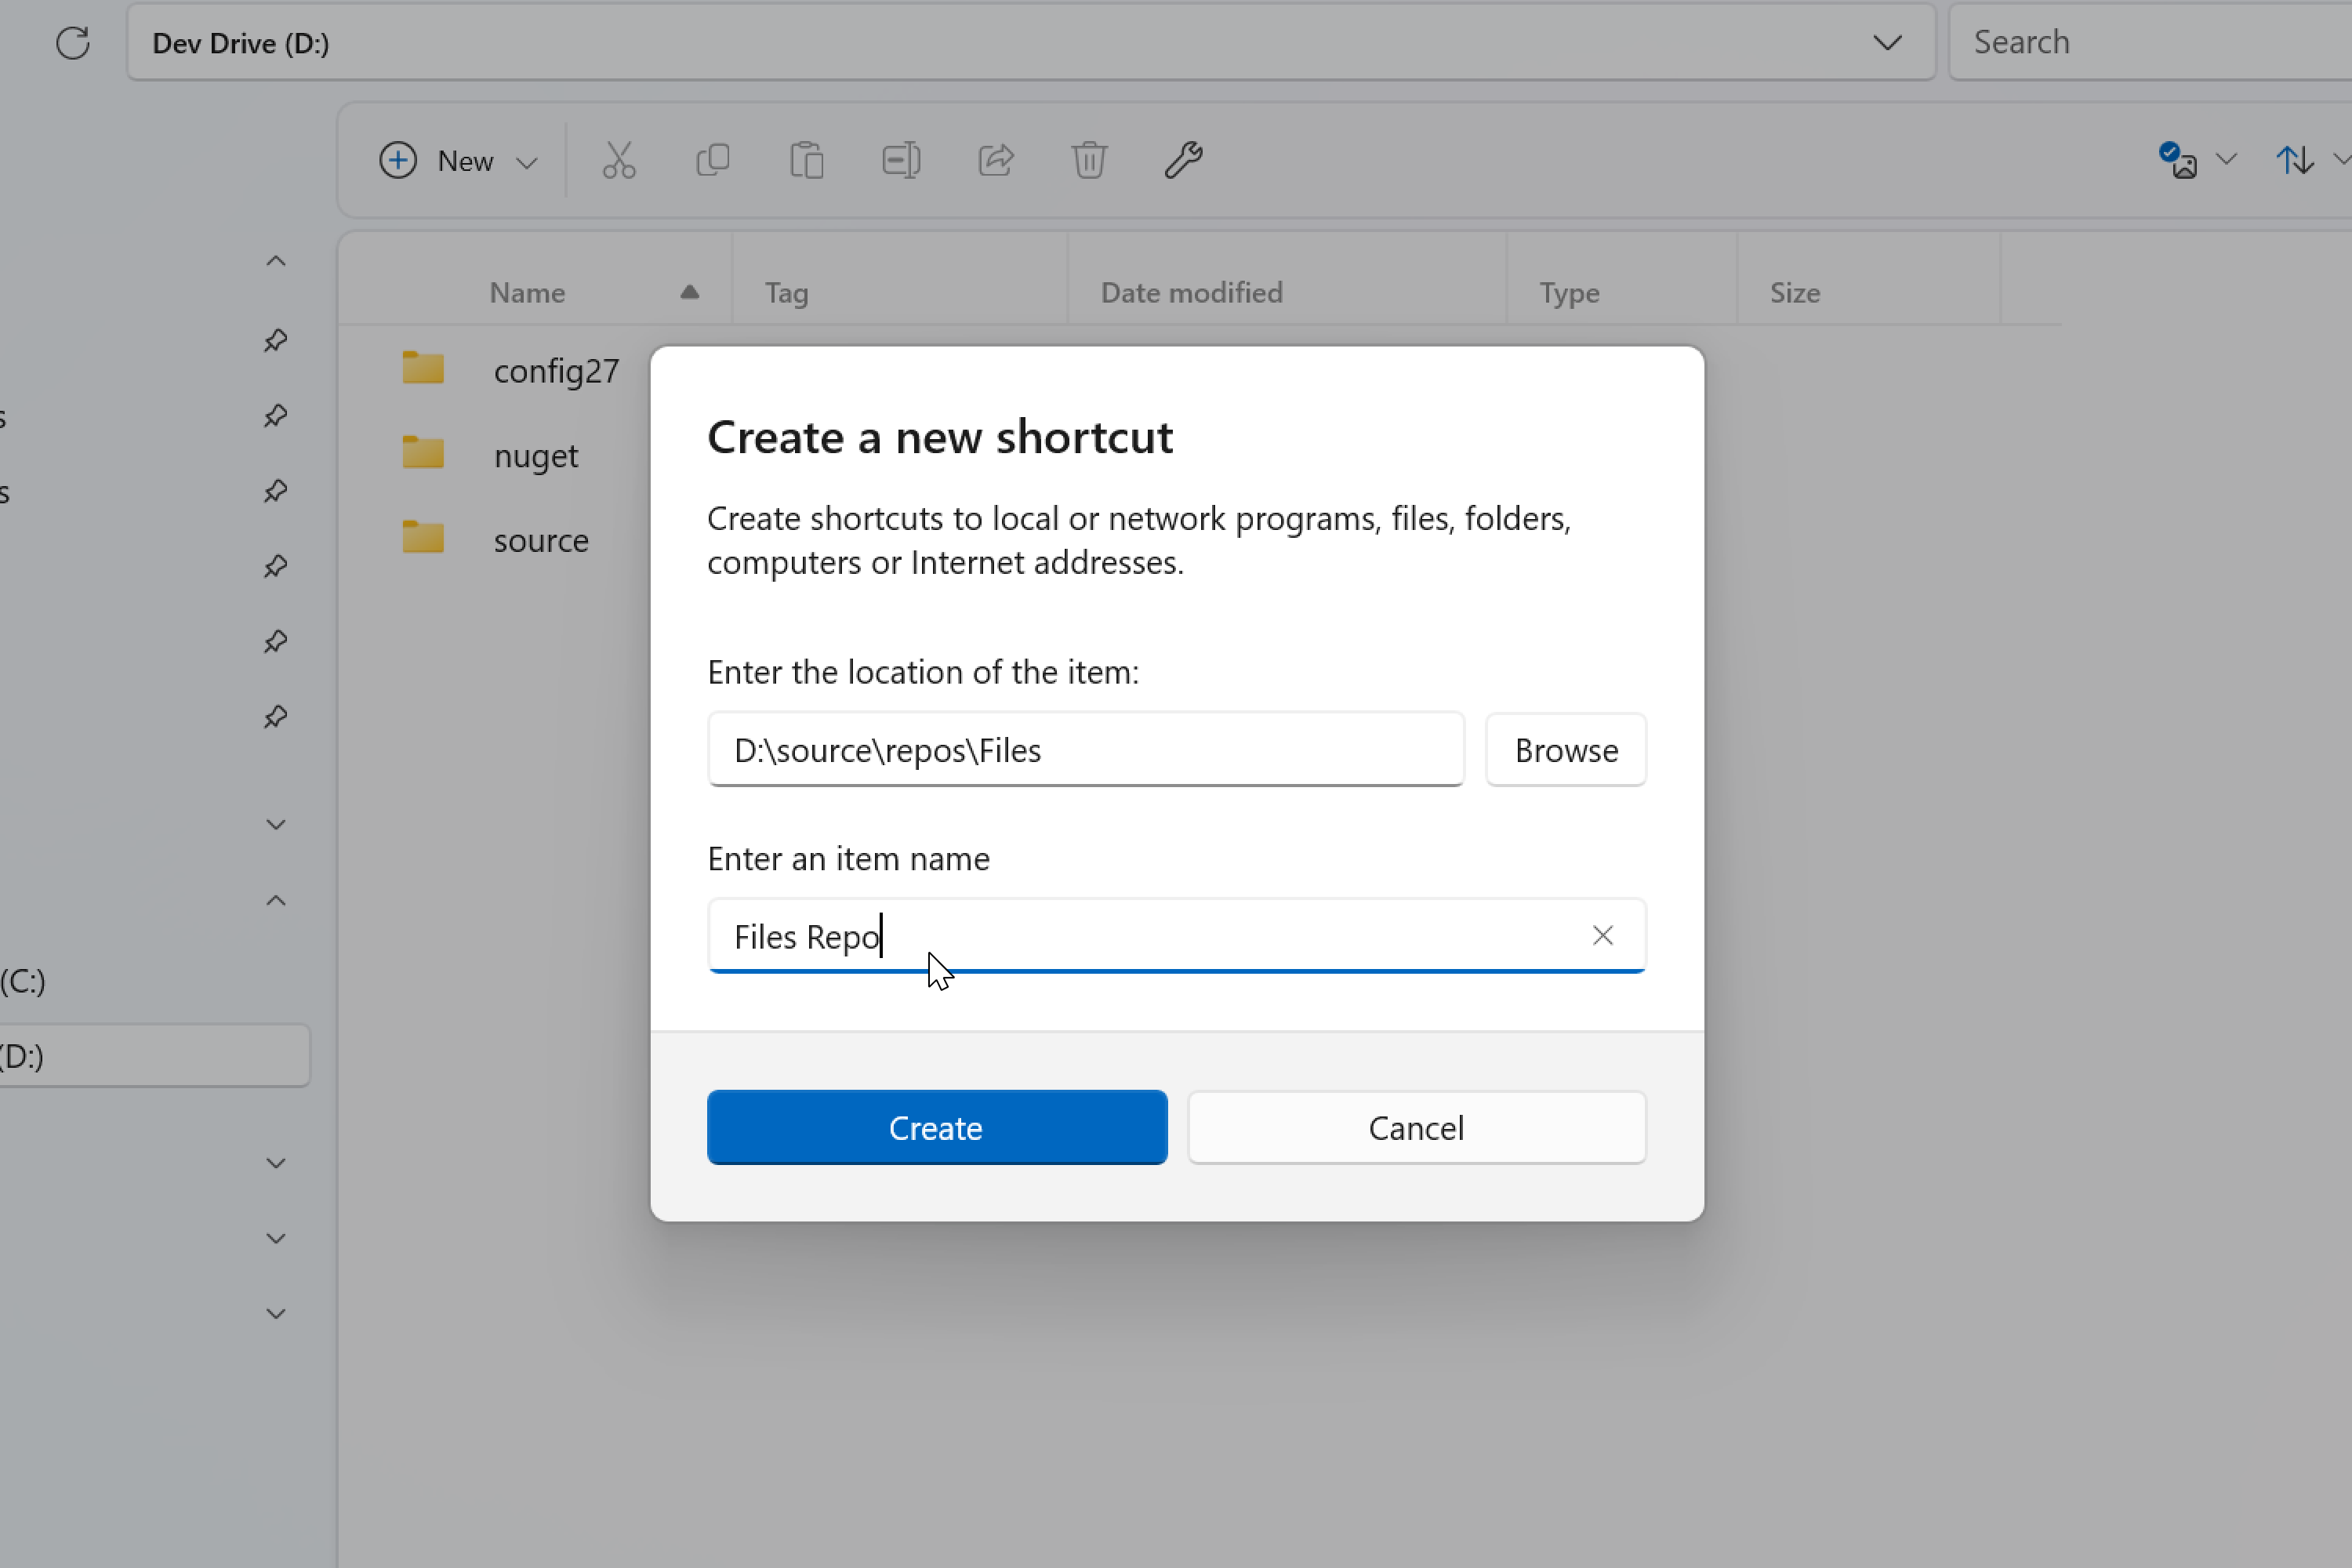
Task: Paste from the clipboard
Action: 807,160
